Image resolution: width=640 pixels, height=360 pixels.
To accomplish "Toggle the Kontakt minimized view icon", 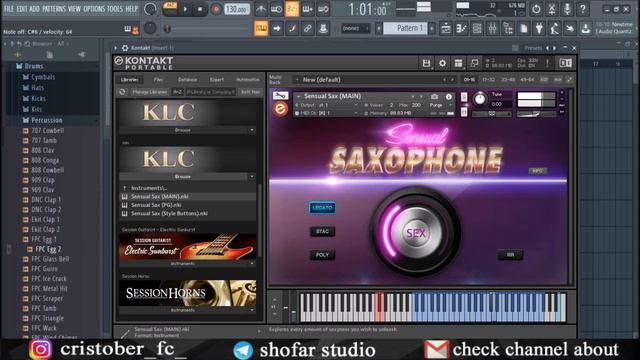I will [x=474, y=63].
